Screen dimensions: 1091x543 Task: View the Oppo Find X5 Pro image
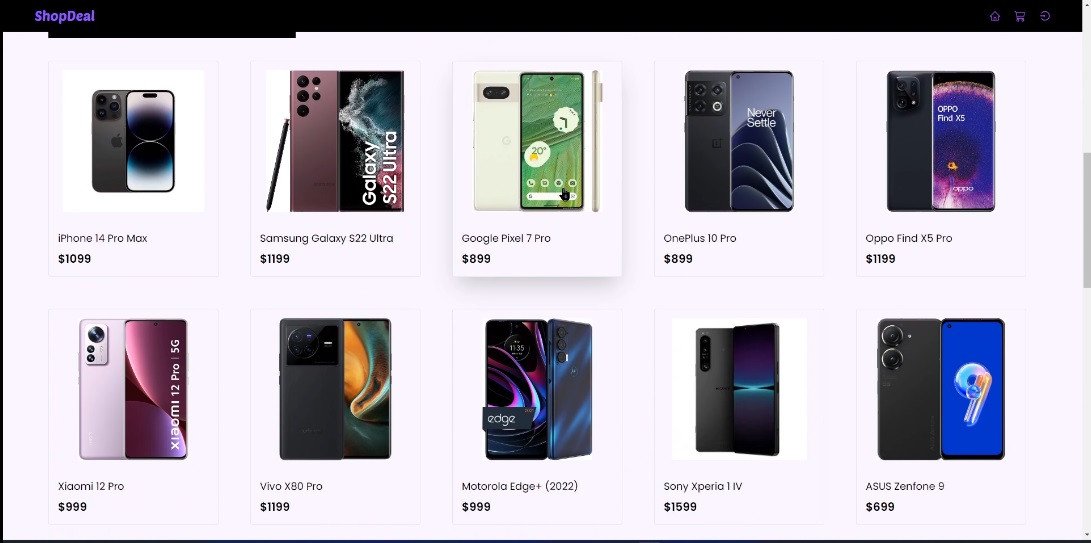[941, 141]
